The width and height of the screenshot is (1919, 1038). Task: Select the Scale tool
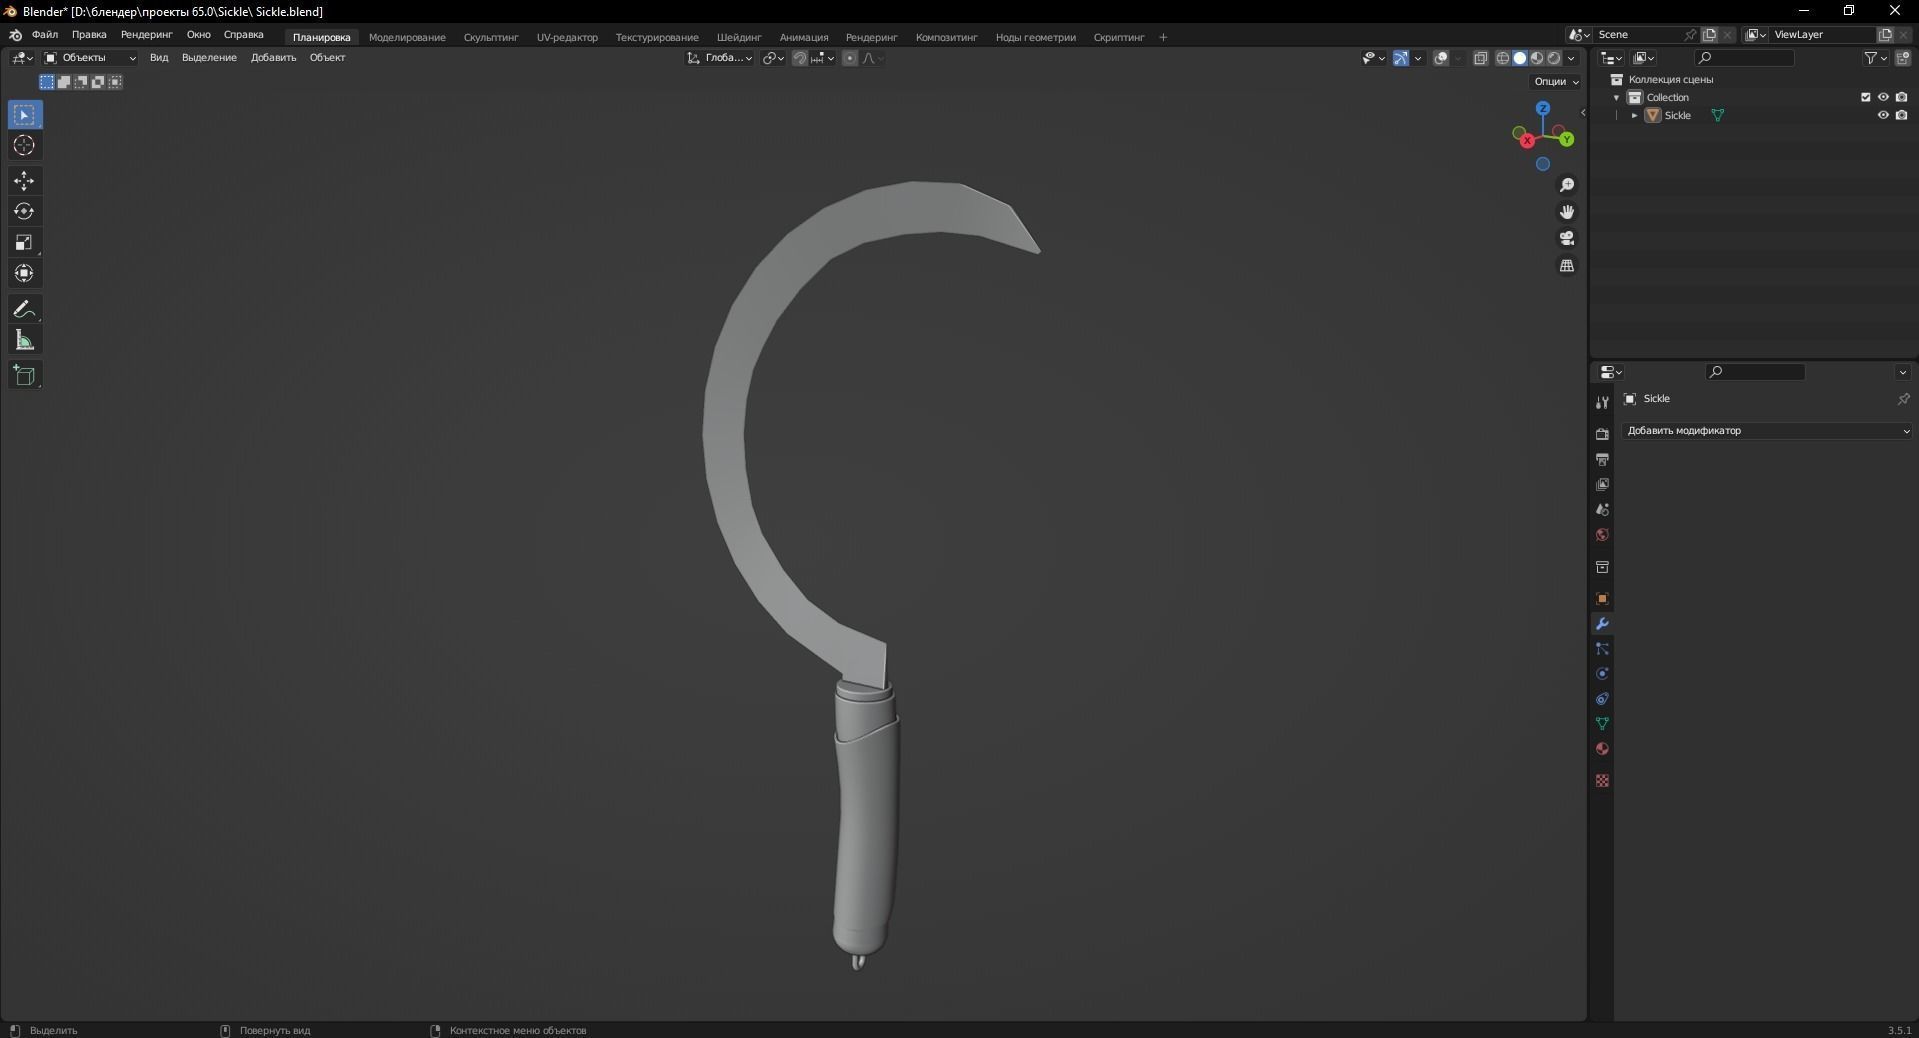23,243
